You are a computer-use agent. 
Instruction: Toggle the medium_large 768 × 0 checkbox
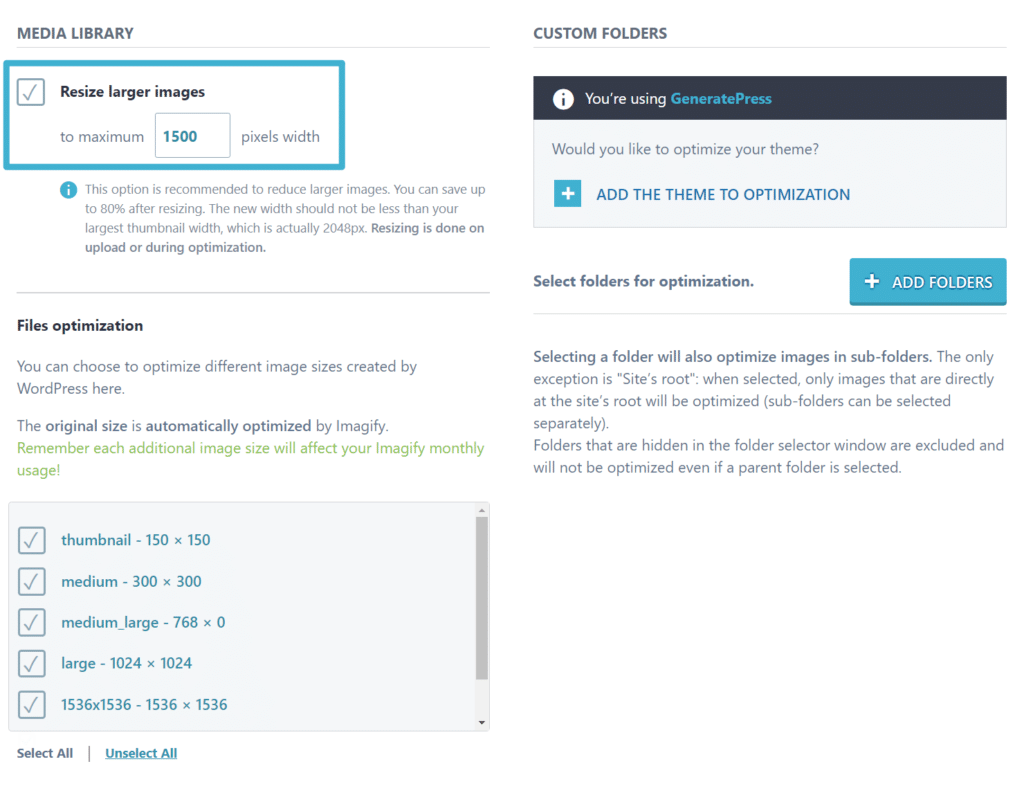point(32,622)
